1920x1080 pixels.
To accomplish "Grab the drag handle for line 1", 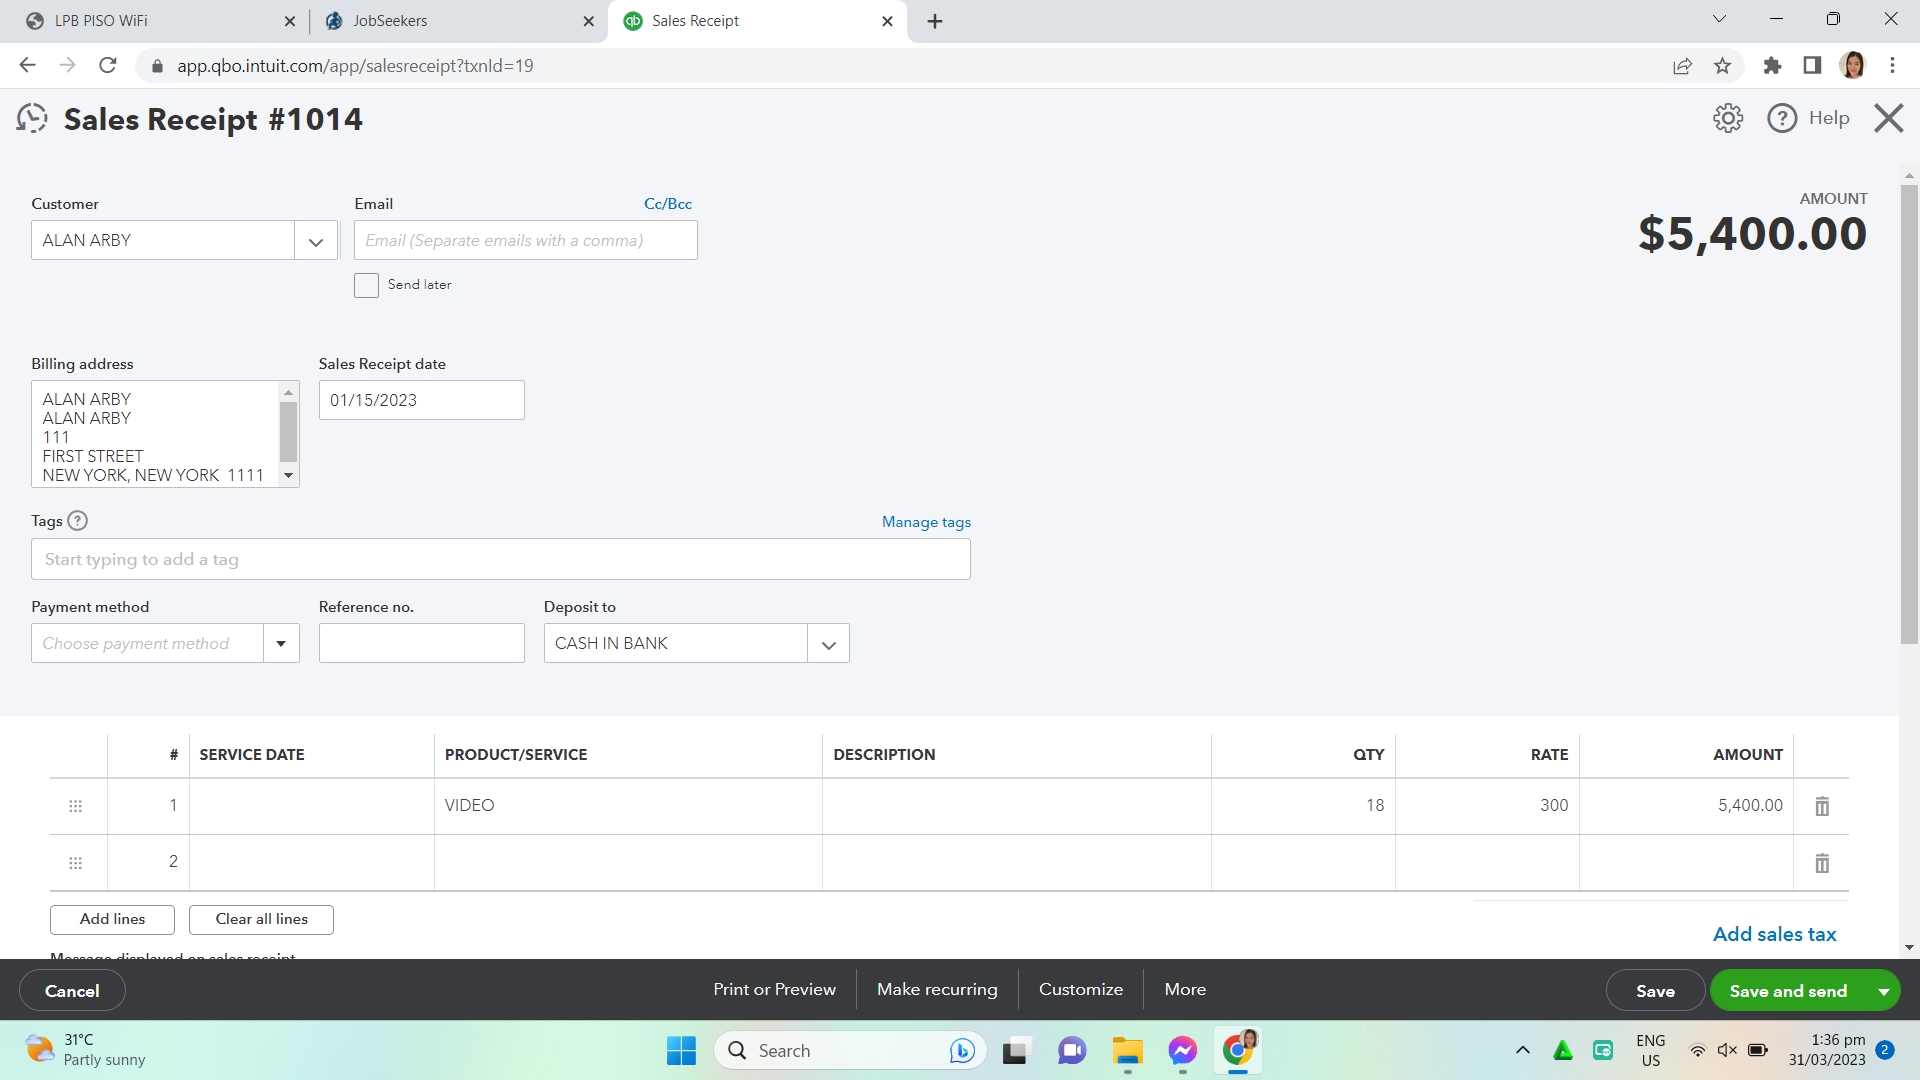I will point(75,806).
